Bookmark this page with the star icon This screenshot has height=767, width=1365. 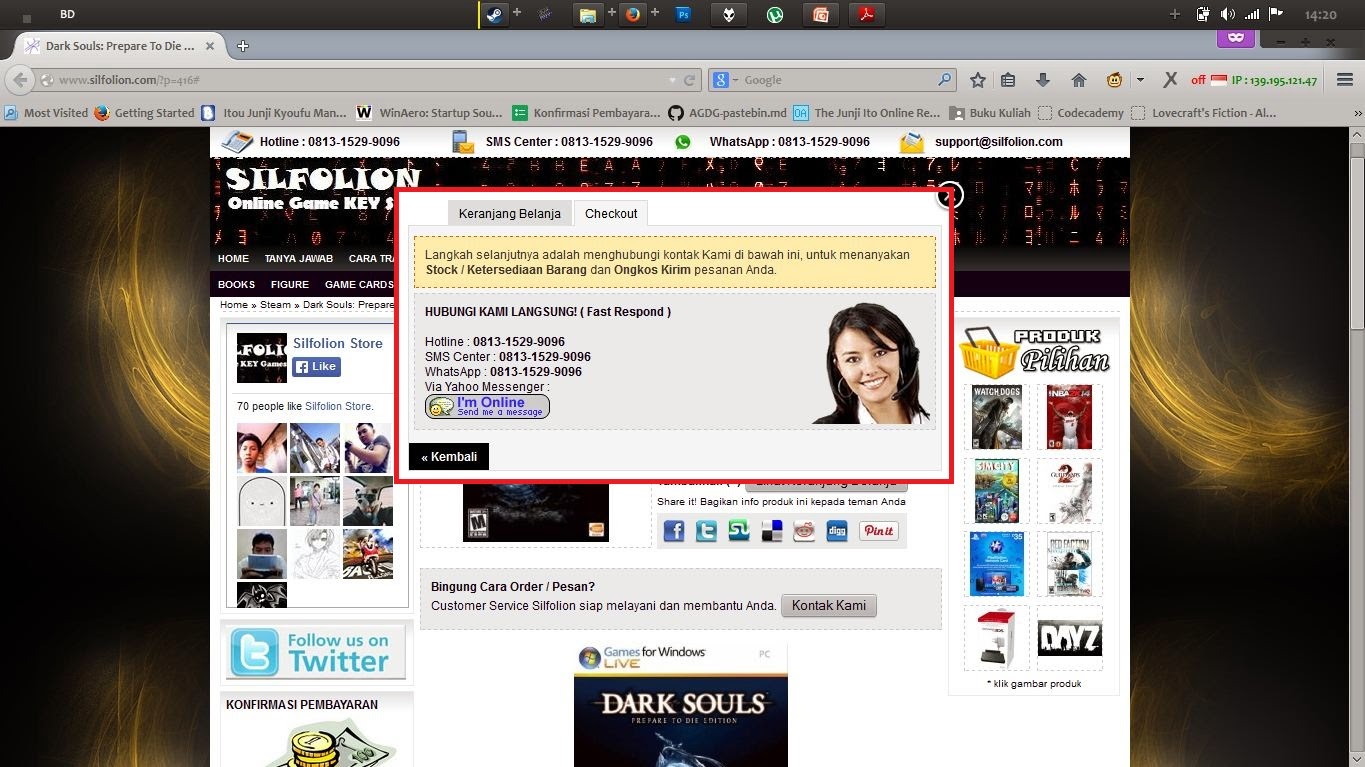(x=978, y=80)
